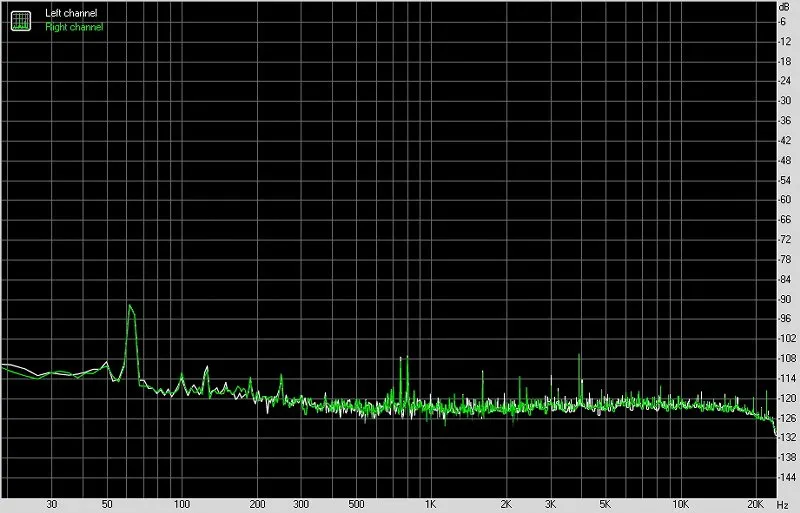Click the '300' frequency axis label
The image size is (800, 513).
[x=301, y=505]
